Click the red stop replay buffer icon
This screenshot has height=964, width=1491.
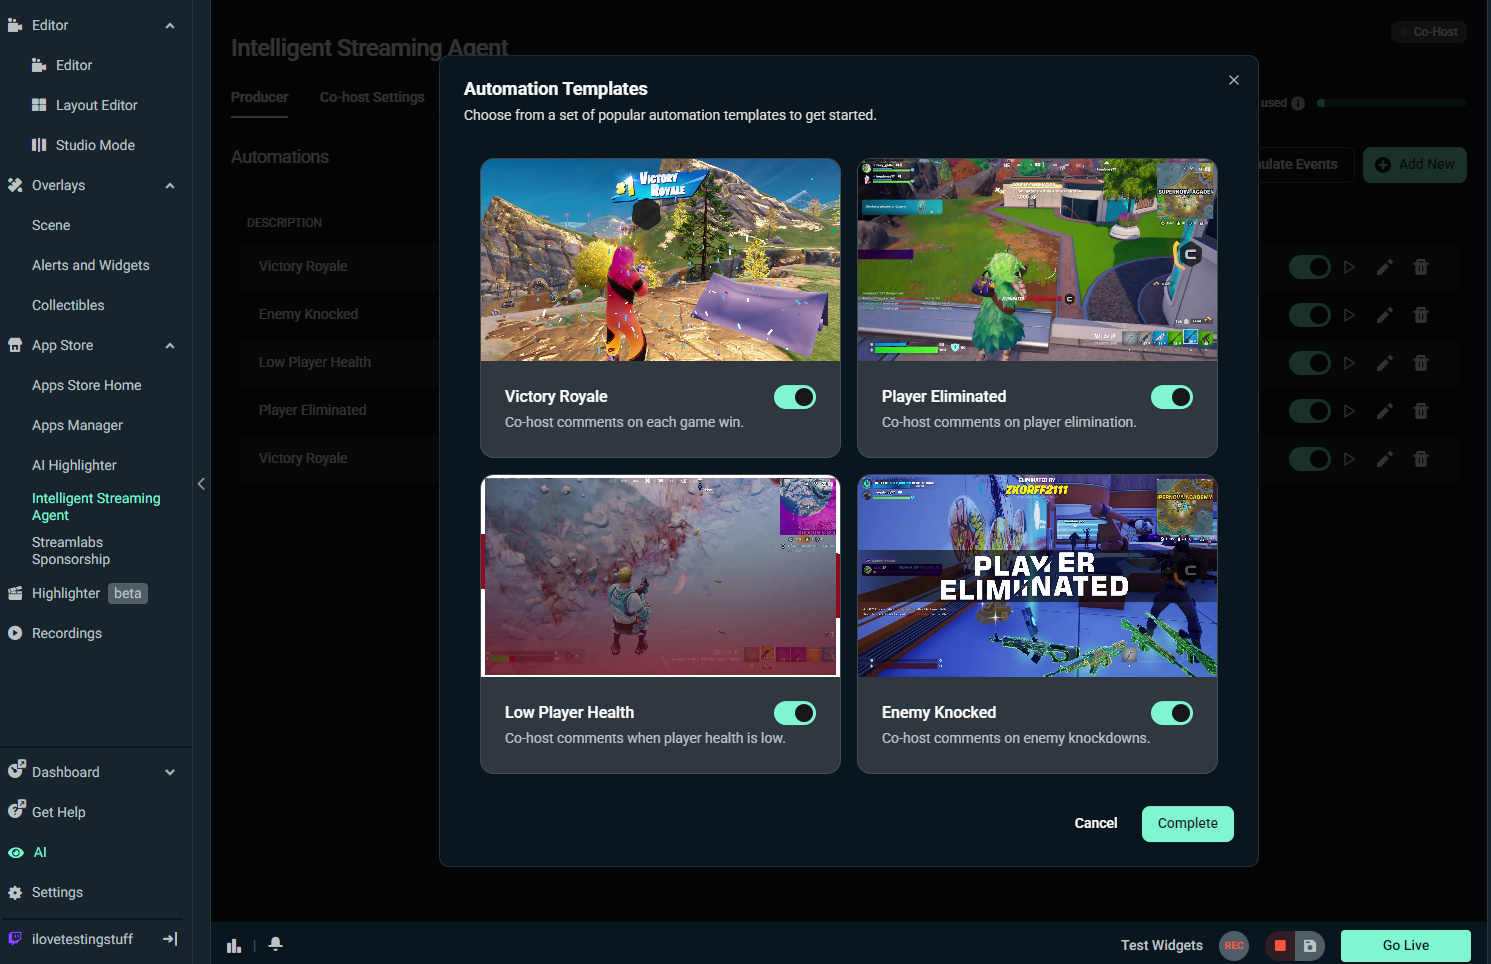tap(1280, 945)
